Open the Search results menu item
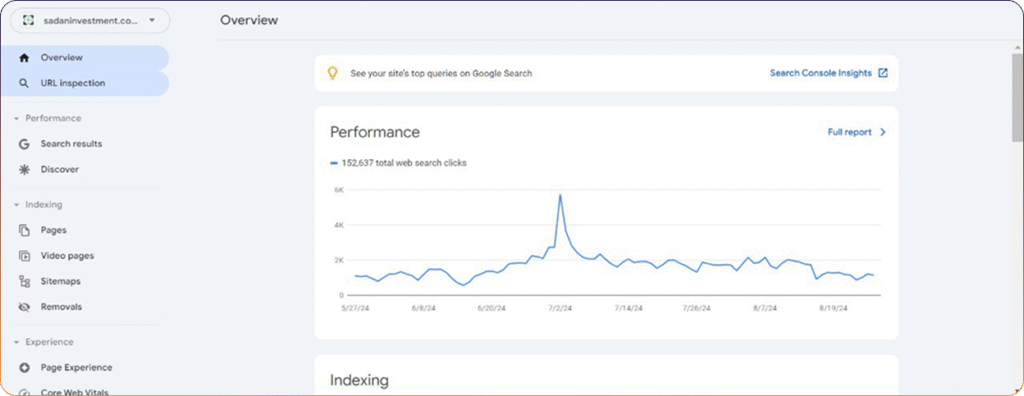Image resolution: width=1024 pixels, height=396 pixels. [x=85, y=144]
